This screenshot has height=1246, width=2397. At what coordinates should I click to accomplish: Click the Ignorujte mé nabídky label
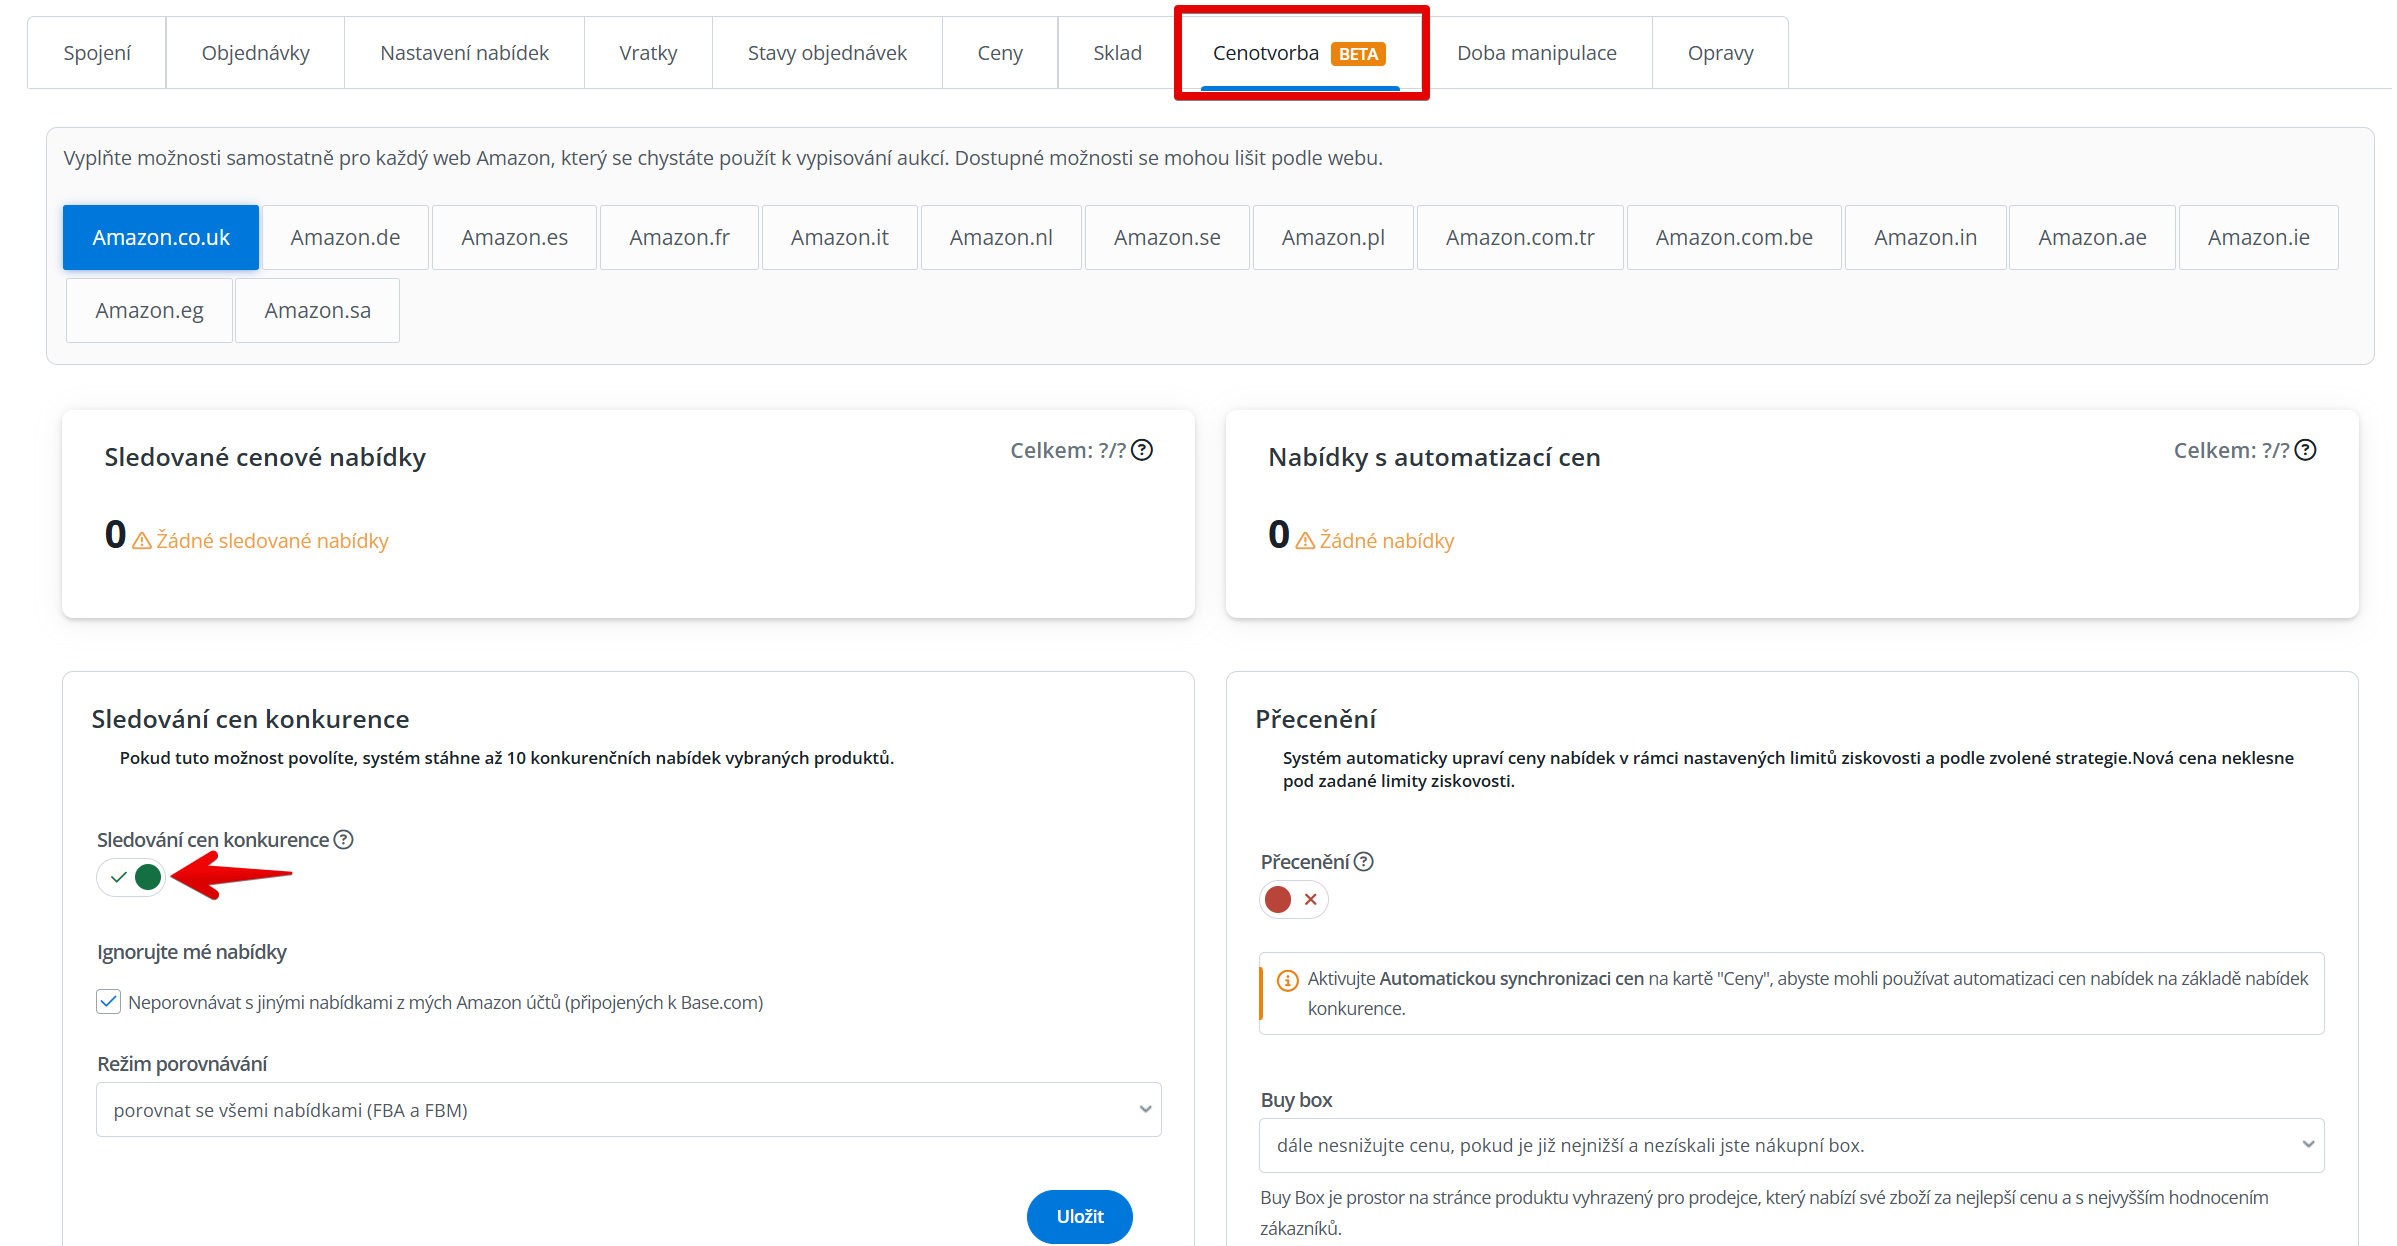(192, 951)
